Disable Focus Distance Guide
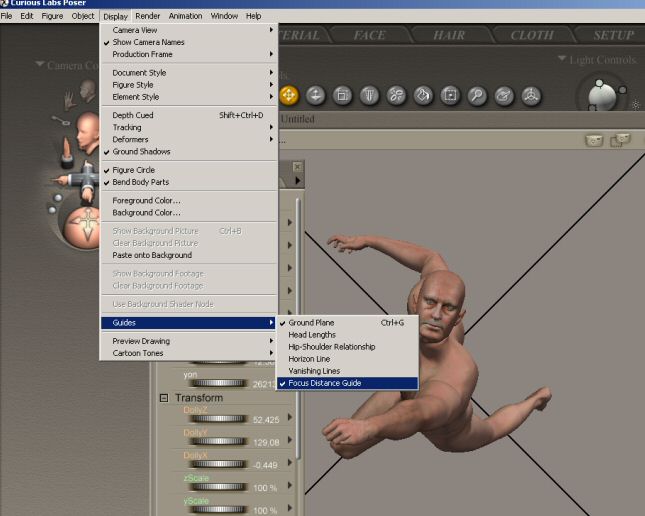The width and height of the screenshot is (645, 516). tap(348, 383)
